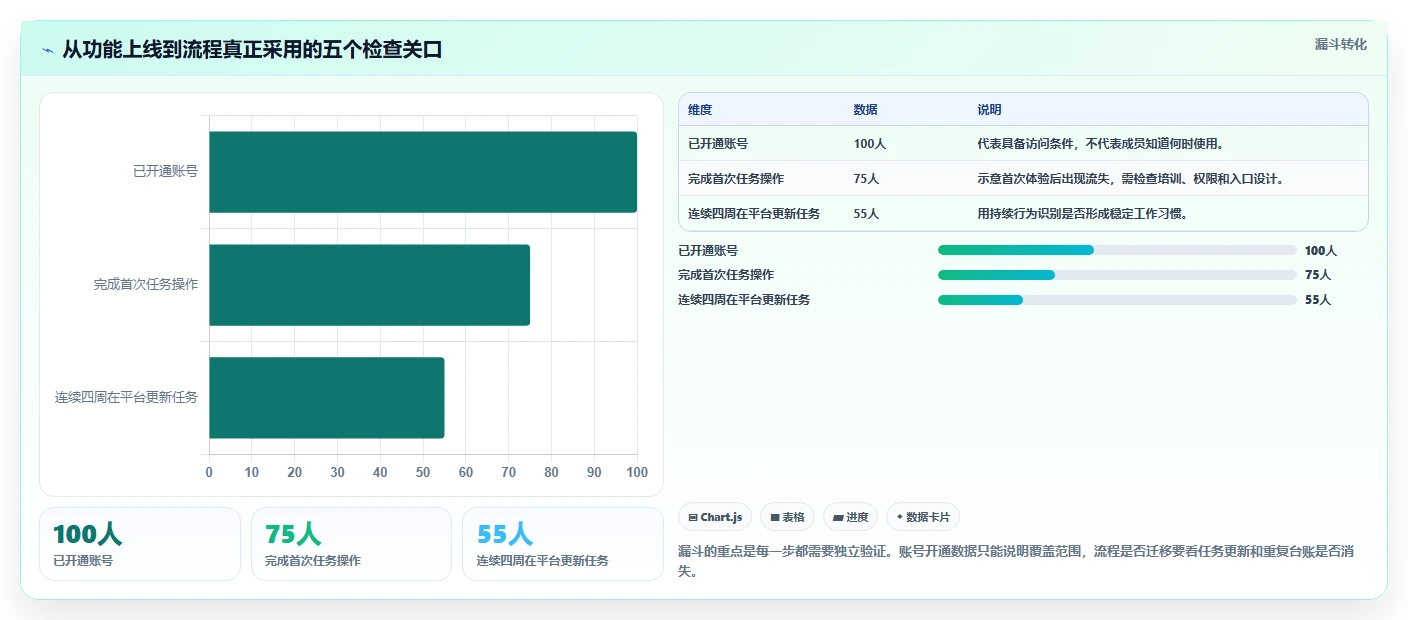
Task: Click description starting 用持续行为识别
Action: coord(1082,214)
